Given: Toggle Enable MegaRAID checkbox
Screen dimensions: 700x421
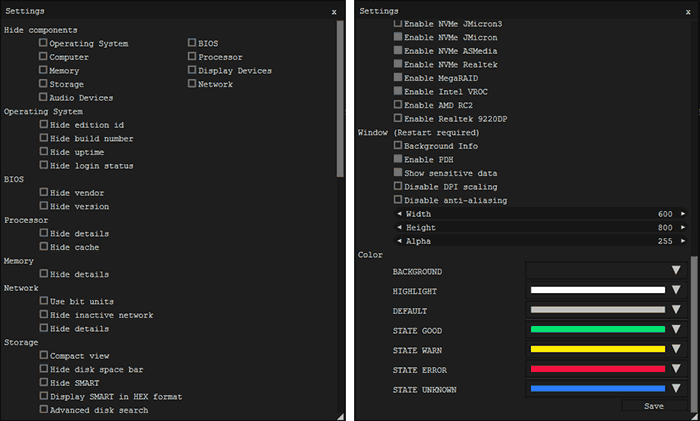Looking at the screenshot, I should click(398, 77).
